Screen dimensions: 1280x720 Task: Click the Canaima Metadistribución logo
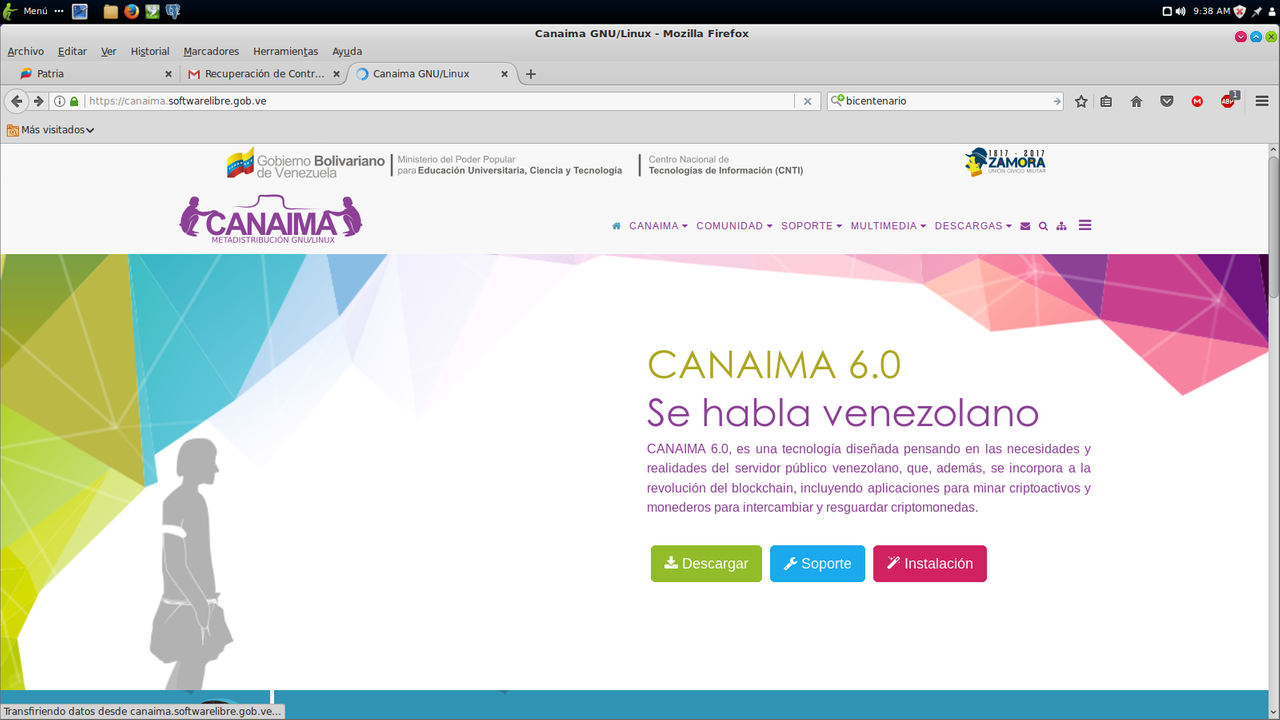pyautogui.click(x=271, y=219)
